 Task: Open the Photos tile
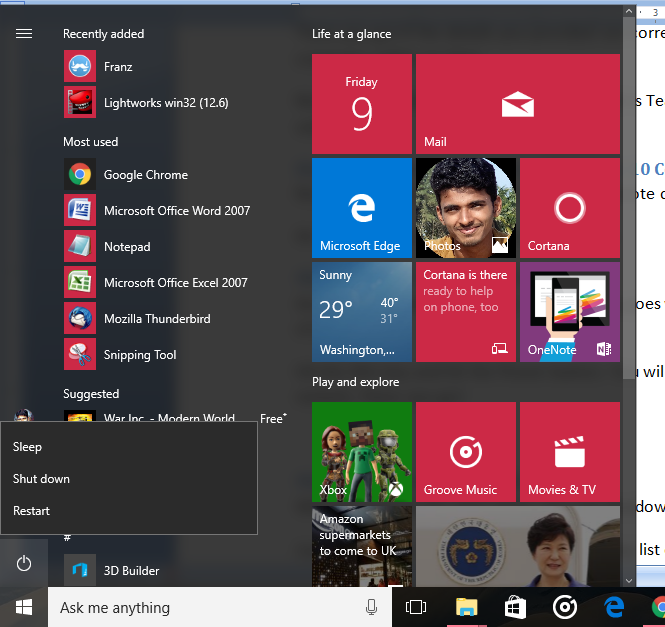tap(466, 208)
